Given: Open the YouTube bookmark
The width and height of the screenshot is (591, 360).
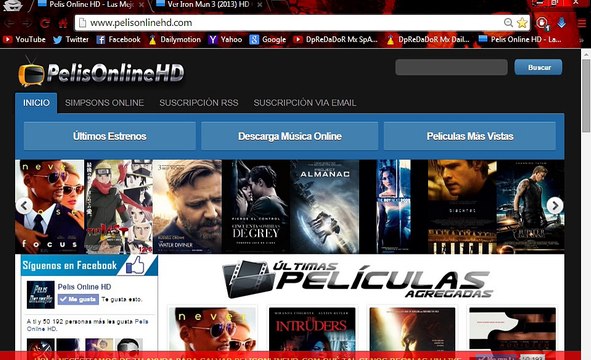Looking at the screenshot, I should pos(24,39).
